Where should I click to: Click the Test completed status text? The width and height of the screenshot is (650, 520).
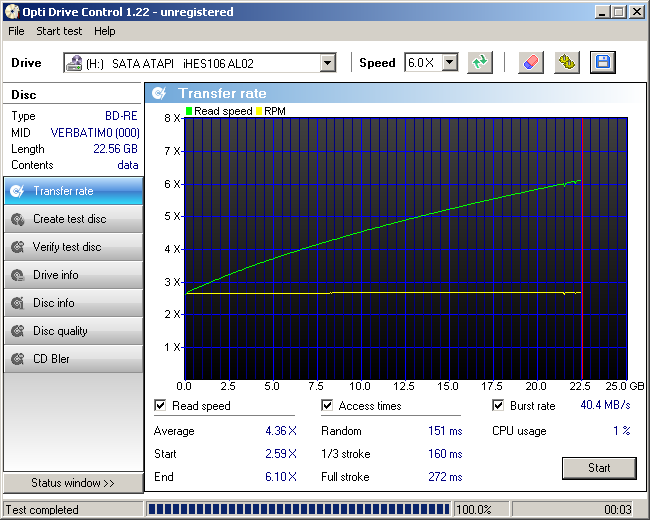click(42, 510)
